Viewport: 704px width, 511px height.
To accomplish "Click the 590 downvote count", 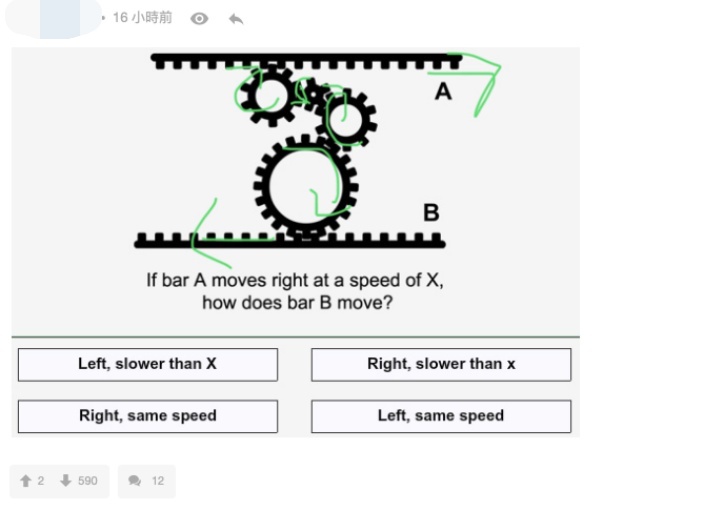I will pyautogui.click(x=88, y=481).
